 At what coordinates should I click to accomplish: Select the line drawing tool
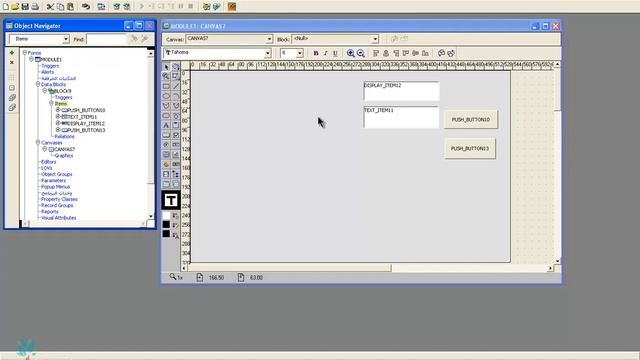(x=176, y=86)
